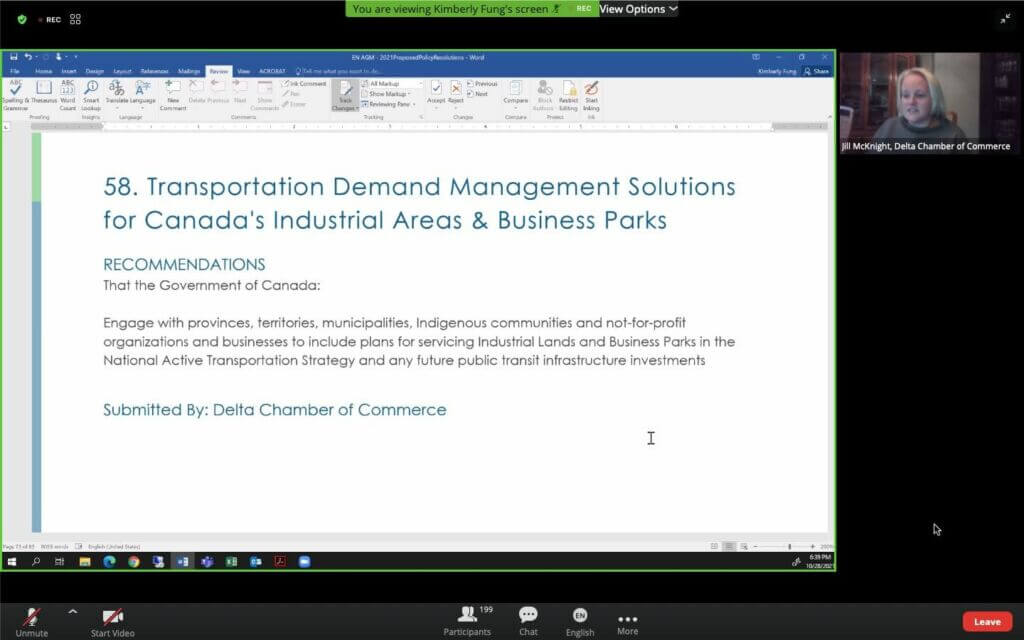Screen dimensions: 1024x640
Task: Open Windows taskbar search
Action: tap(36, 562)
